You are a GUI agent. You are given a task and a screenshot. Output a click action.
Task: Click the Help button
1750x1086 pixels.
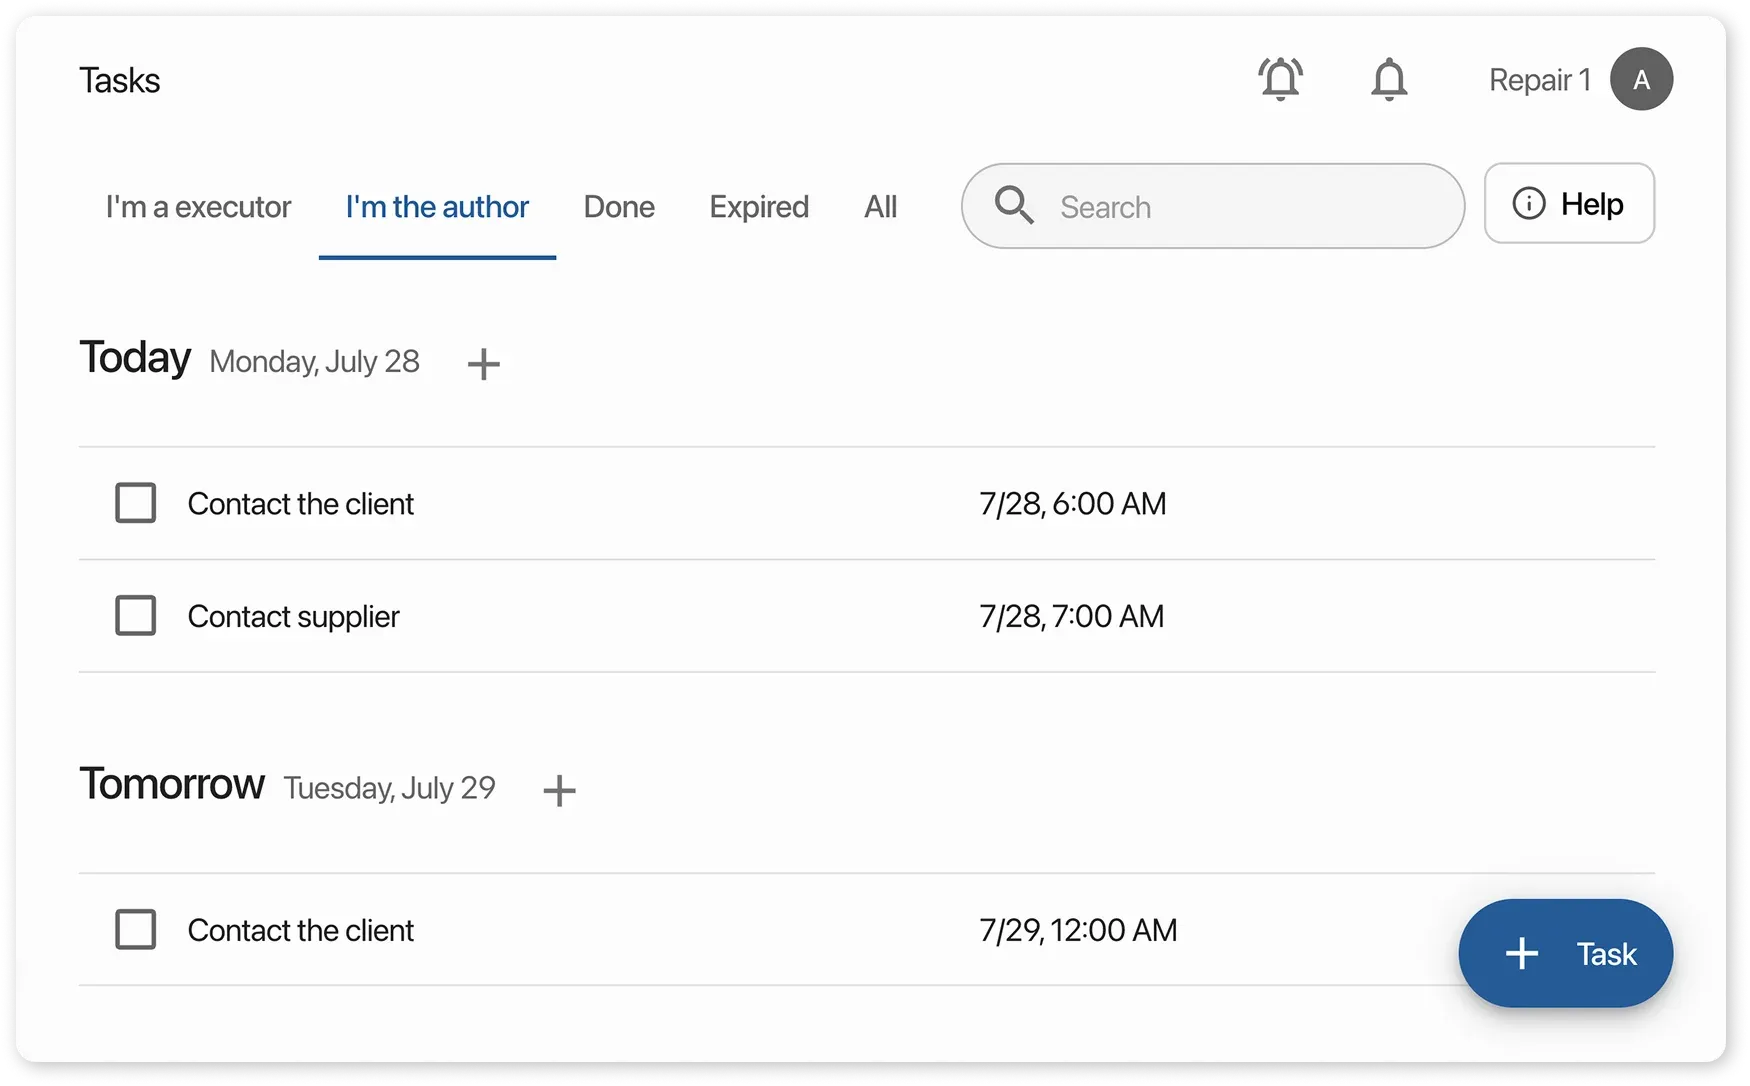(1569, 204)
